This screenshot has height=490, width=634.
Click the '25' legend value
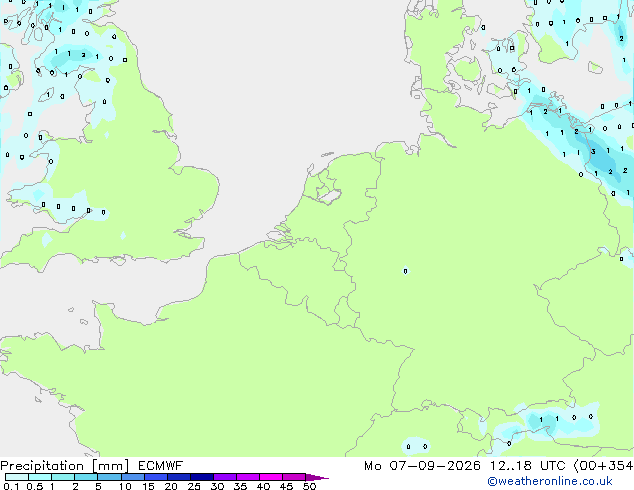(194, 486)
